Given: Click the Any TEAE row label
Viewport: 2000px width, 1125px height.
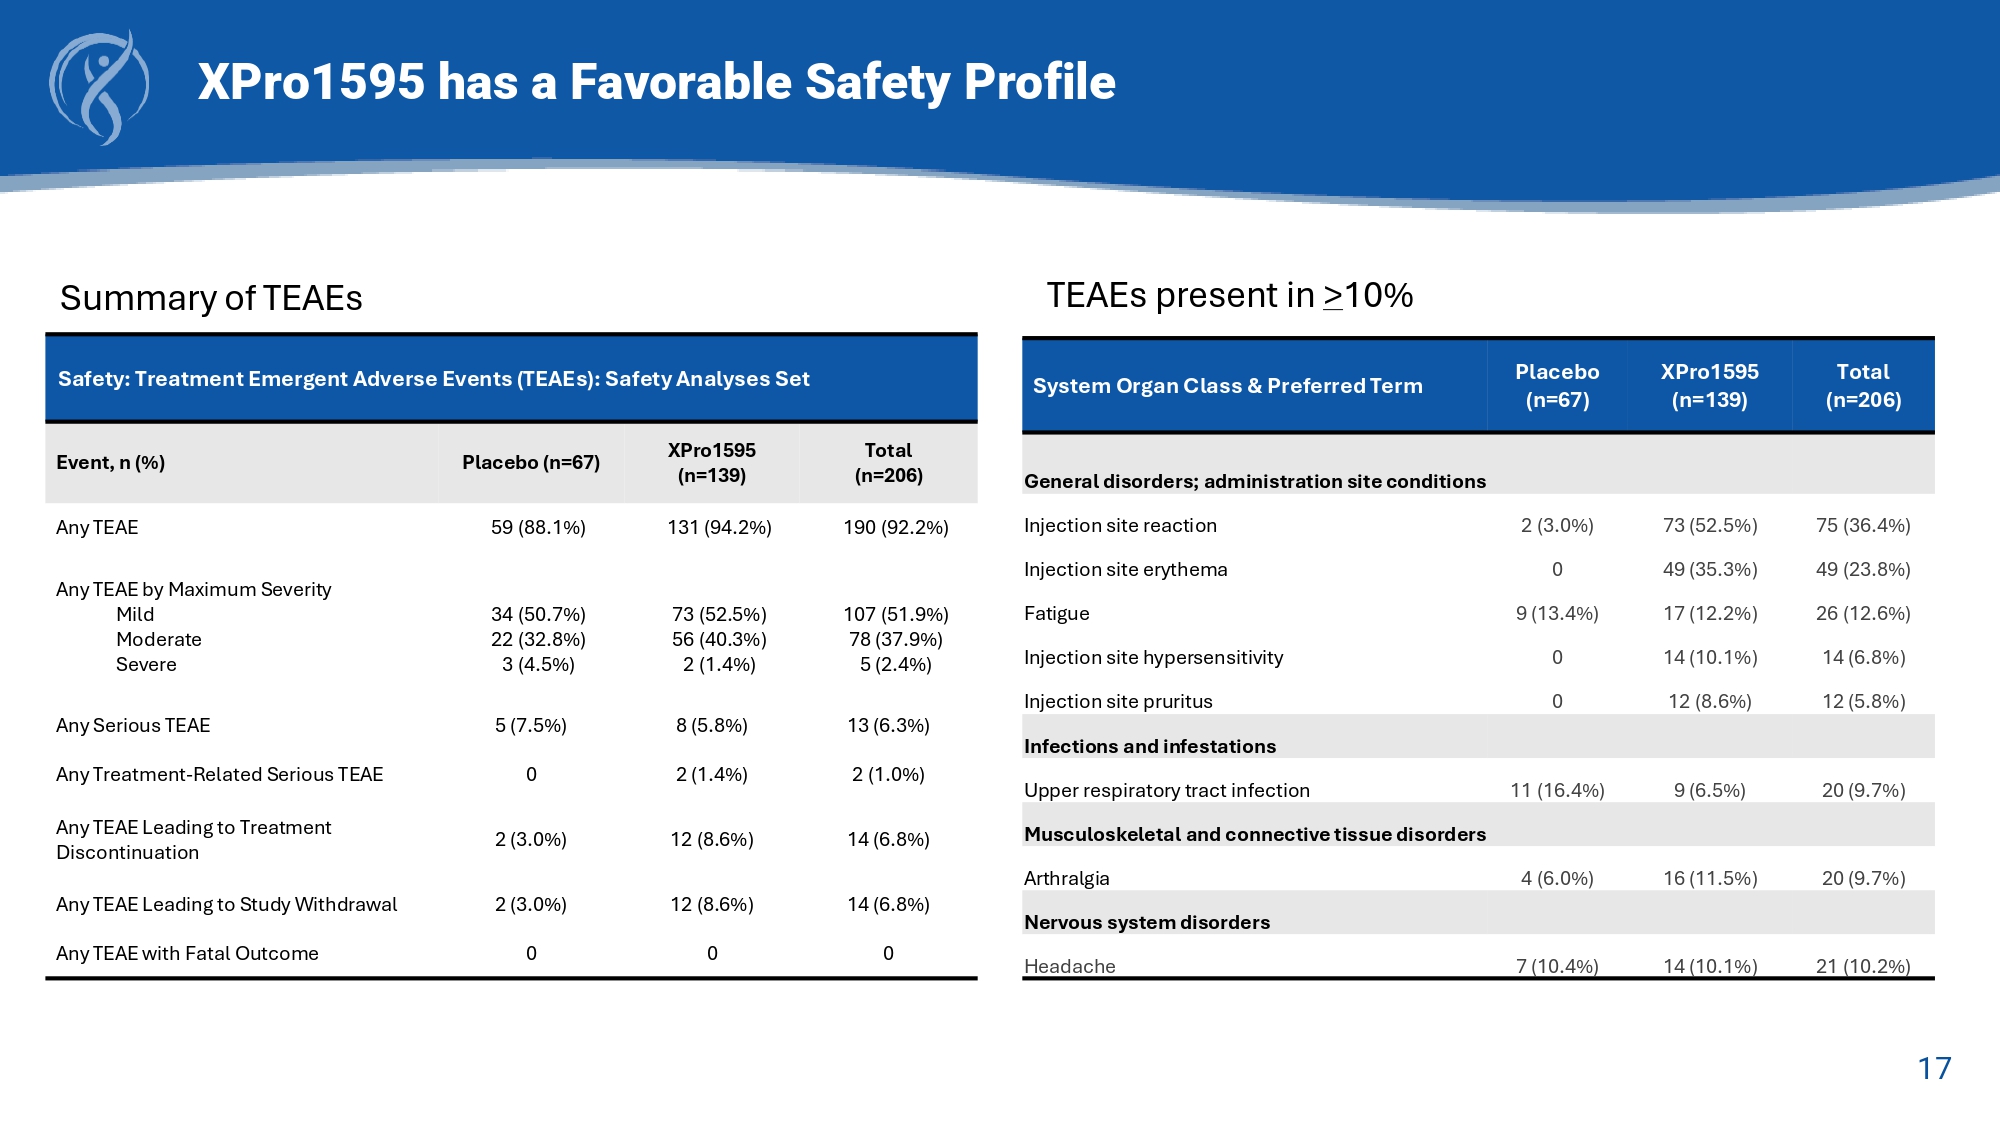Looking at the screenshot, I should pyautogui.click(x=97, y=527).
